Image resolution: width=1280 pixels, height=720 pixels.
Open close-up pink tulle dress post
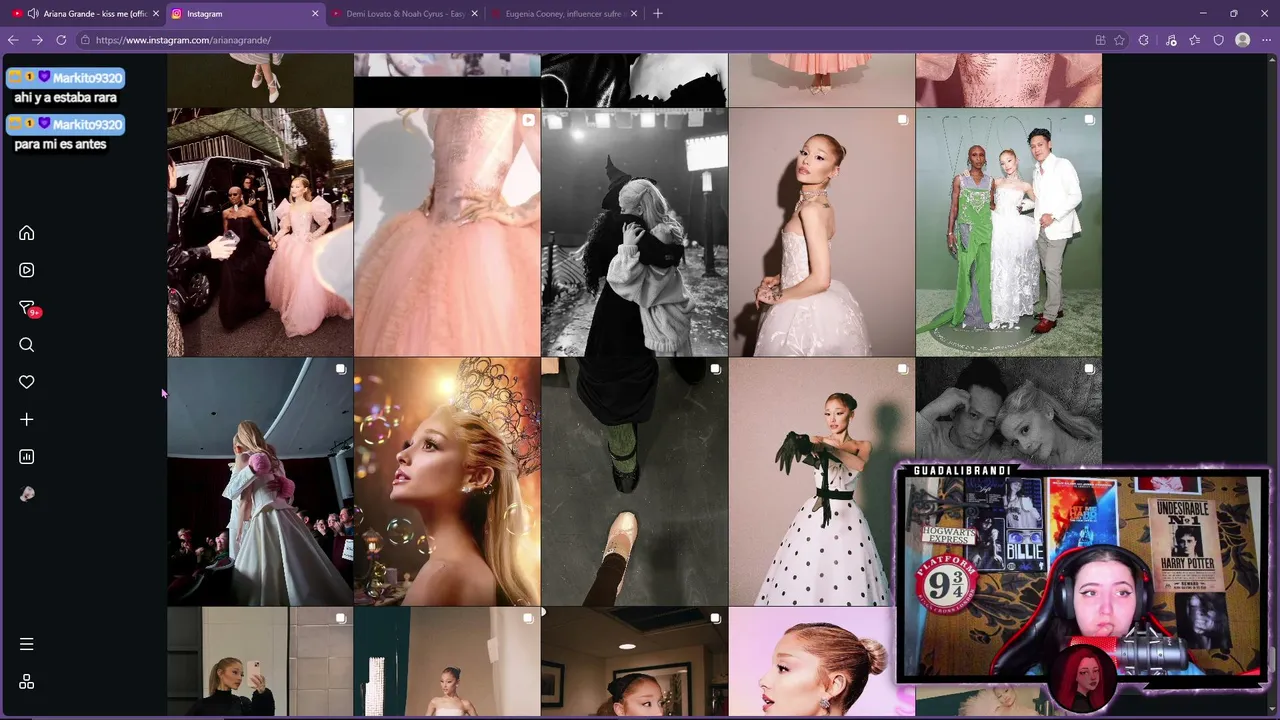(447, 232)
